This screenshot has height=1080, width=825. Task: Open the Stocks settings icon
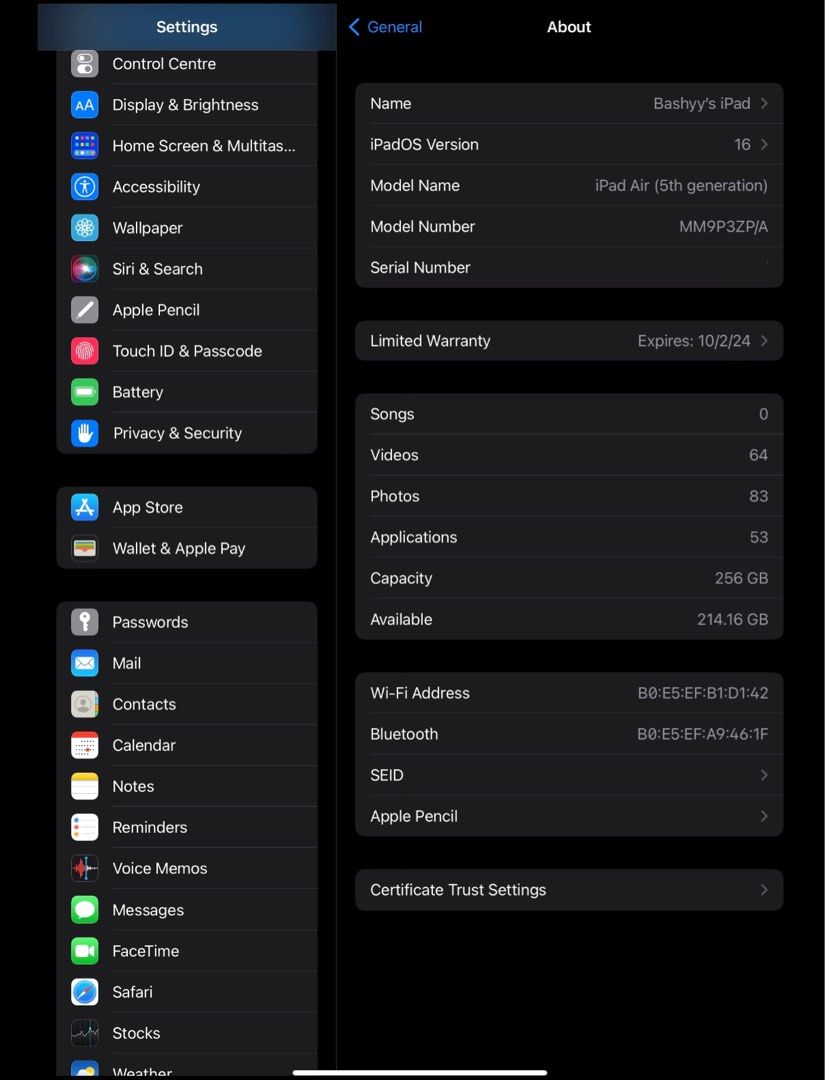[84, 1032]
